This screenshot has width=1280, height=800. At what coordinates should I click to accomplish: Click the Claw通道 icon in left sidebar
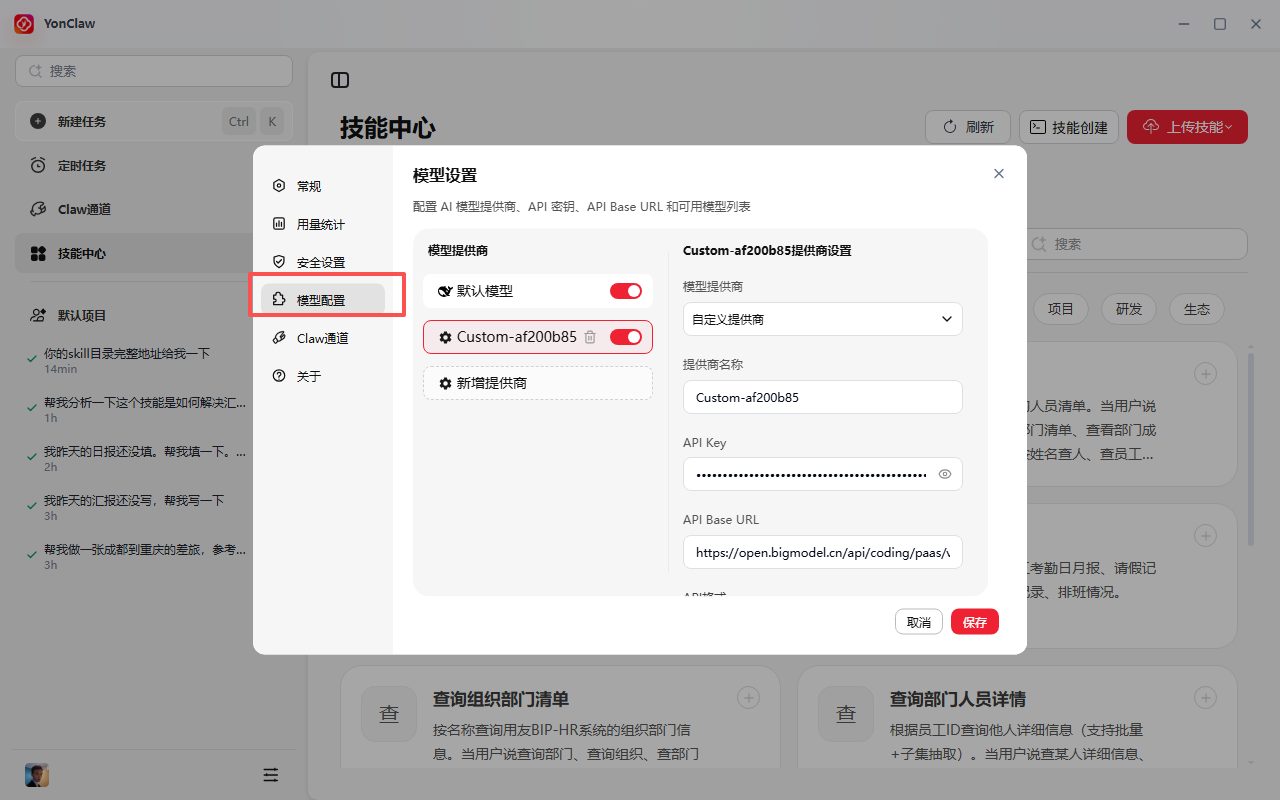38,209
